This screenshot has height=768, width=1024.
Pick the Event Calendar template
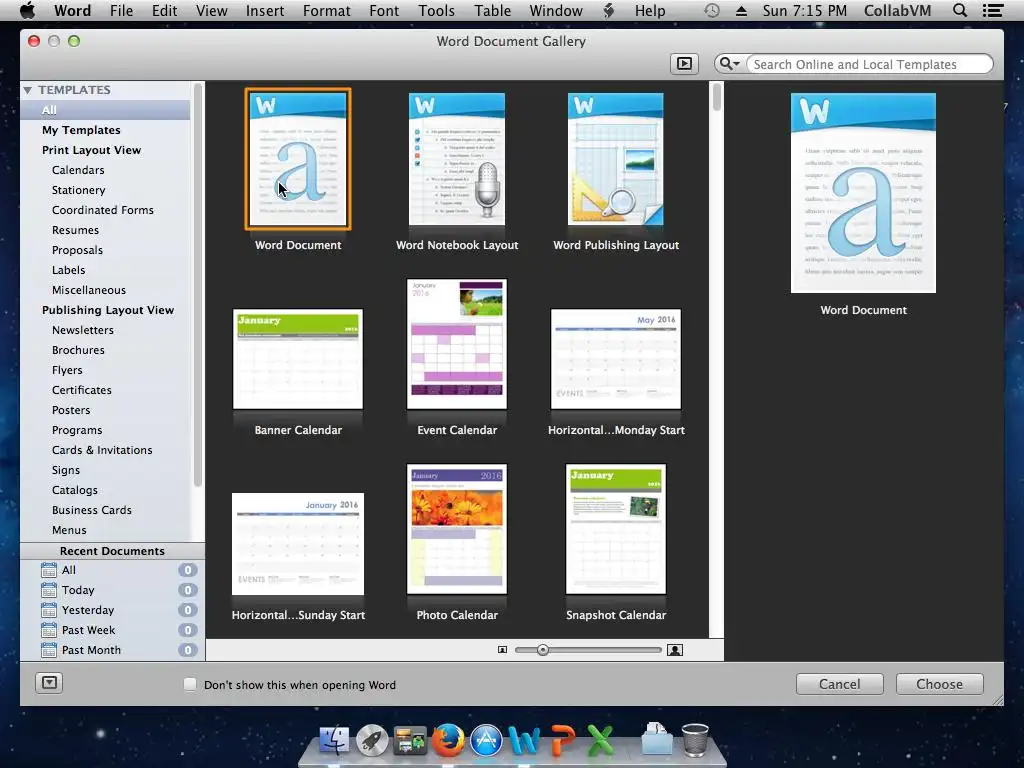(x=456, y=344)
